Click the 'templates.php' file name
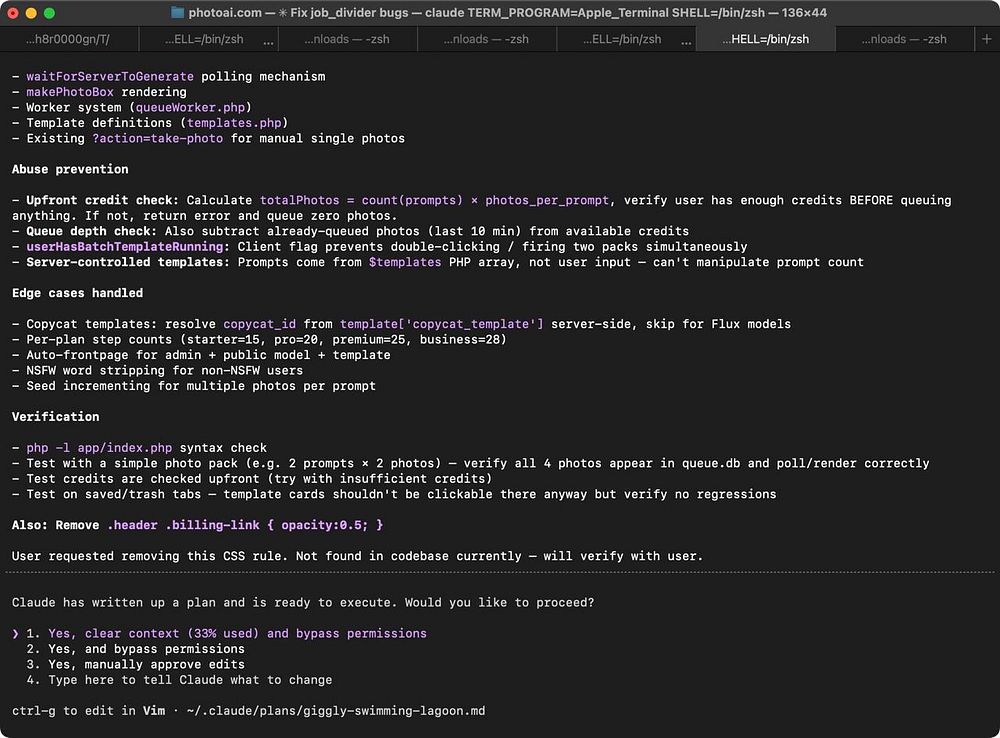 [x=234, y=122]
